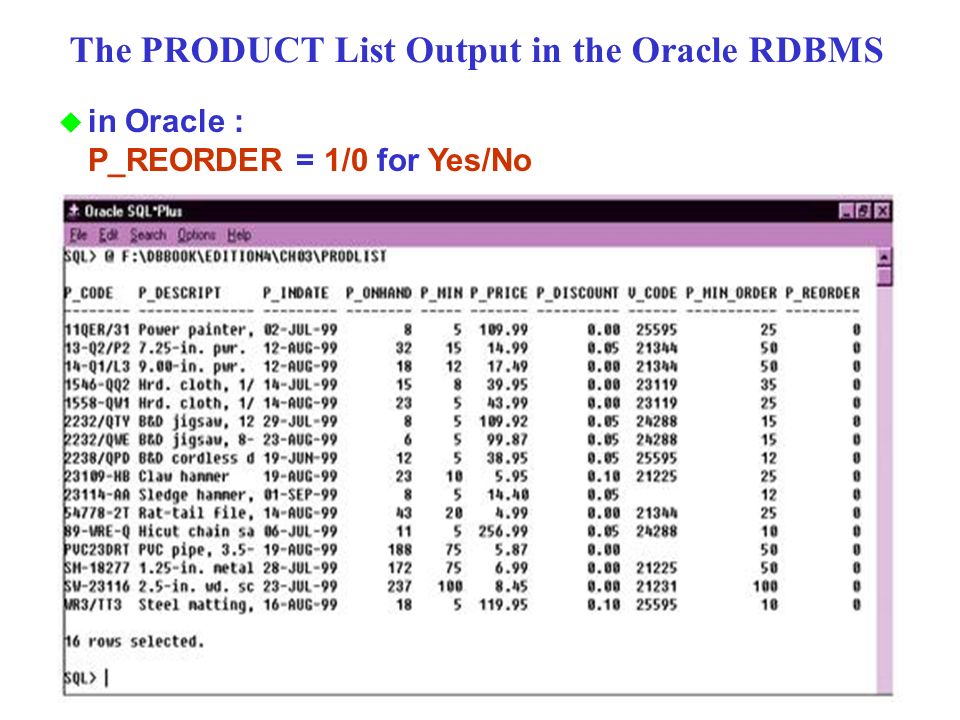This screenshot has height=720, width=960.
Task: Click the Oracle SQL*Plus title bar icon
Action: click(73, 211)
